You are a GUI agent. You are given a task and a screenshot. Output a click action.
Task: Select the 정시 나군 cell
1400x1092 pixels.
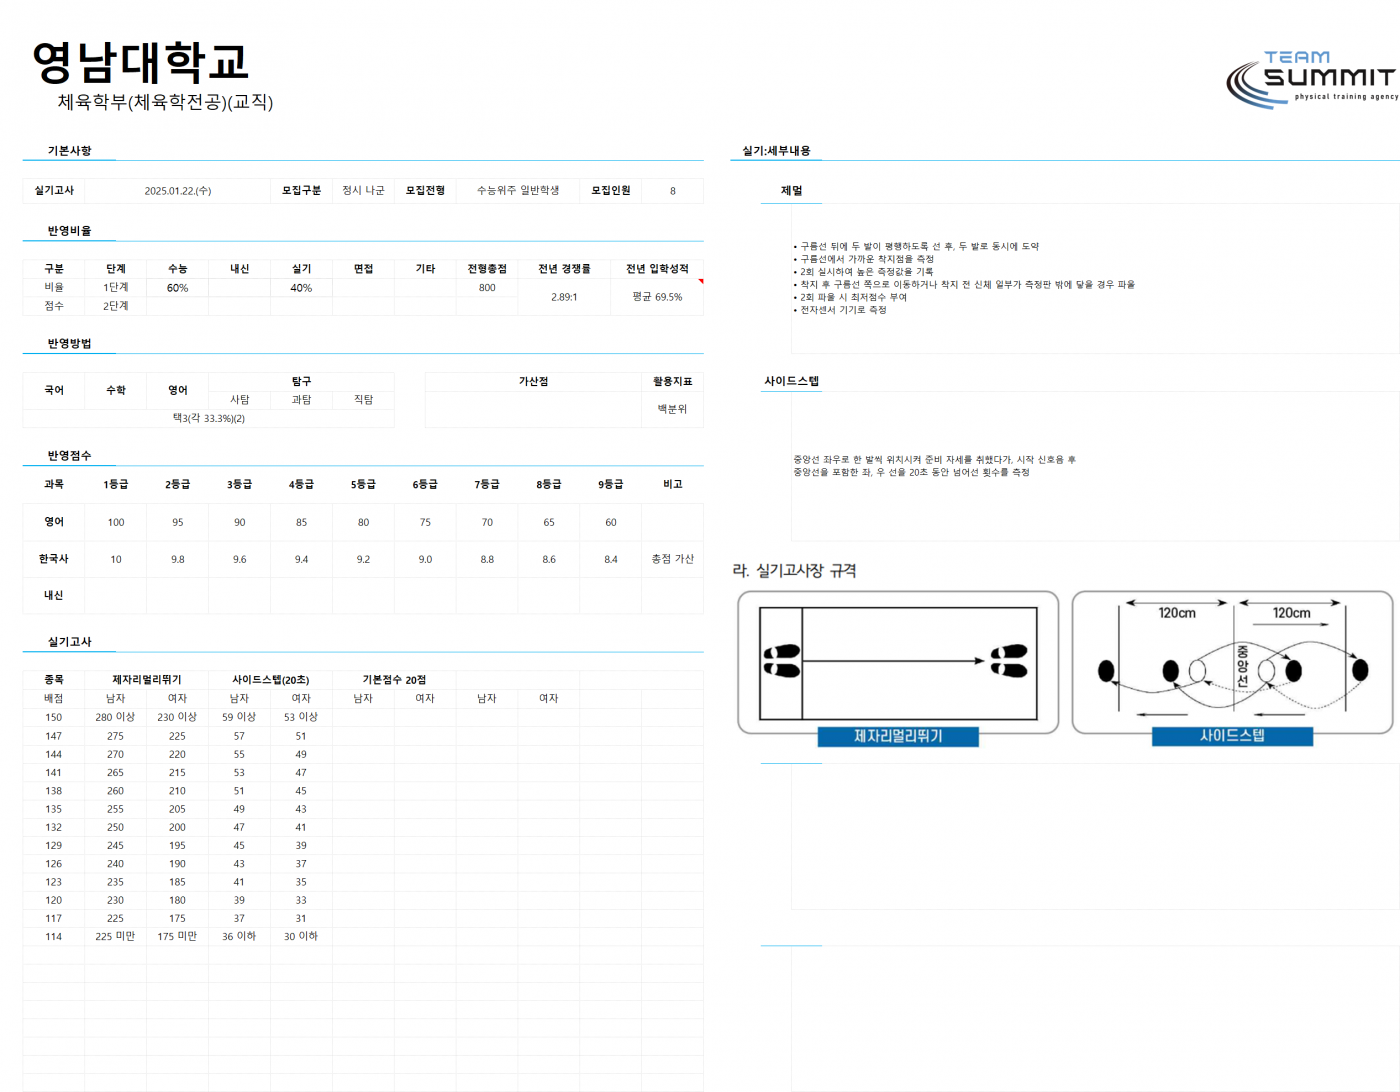363,190
